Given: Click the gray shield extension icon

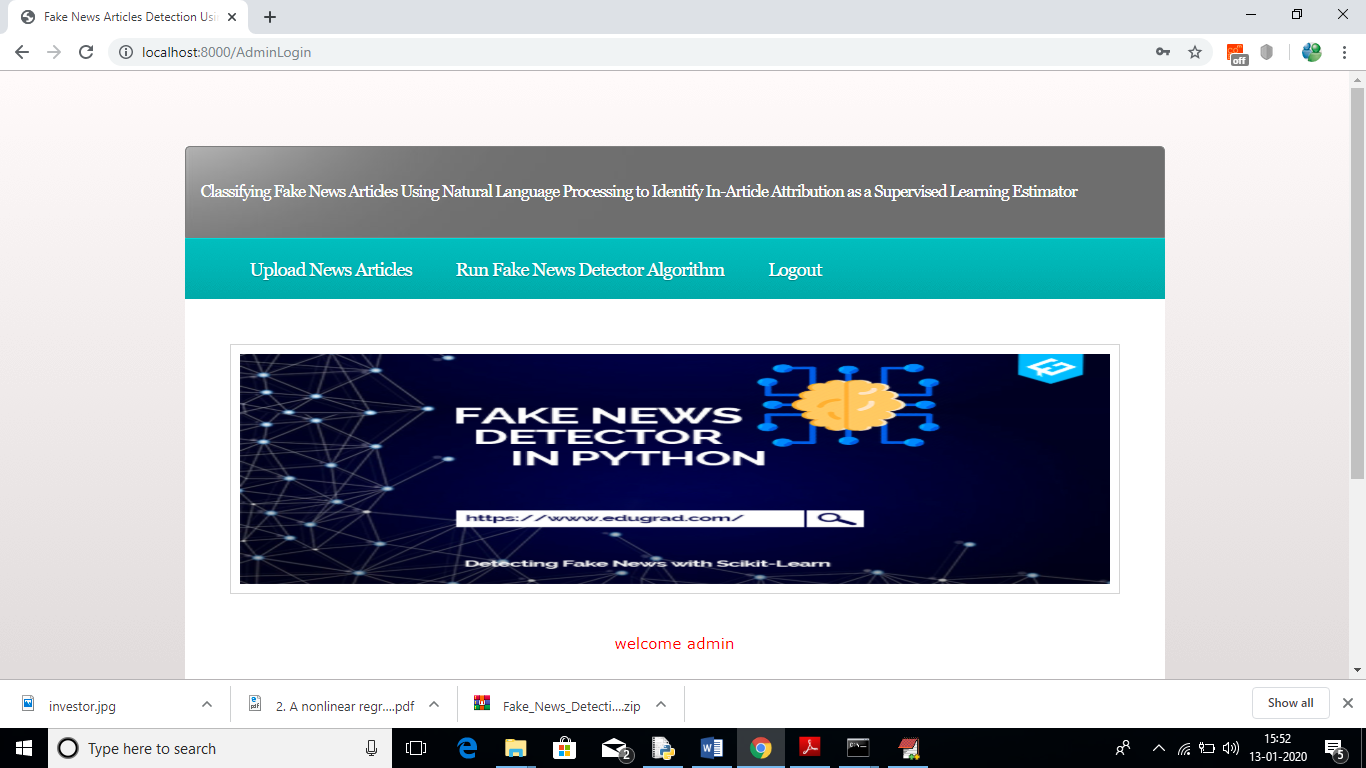Looking at the screenshot, I should tap(1267, 52).
